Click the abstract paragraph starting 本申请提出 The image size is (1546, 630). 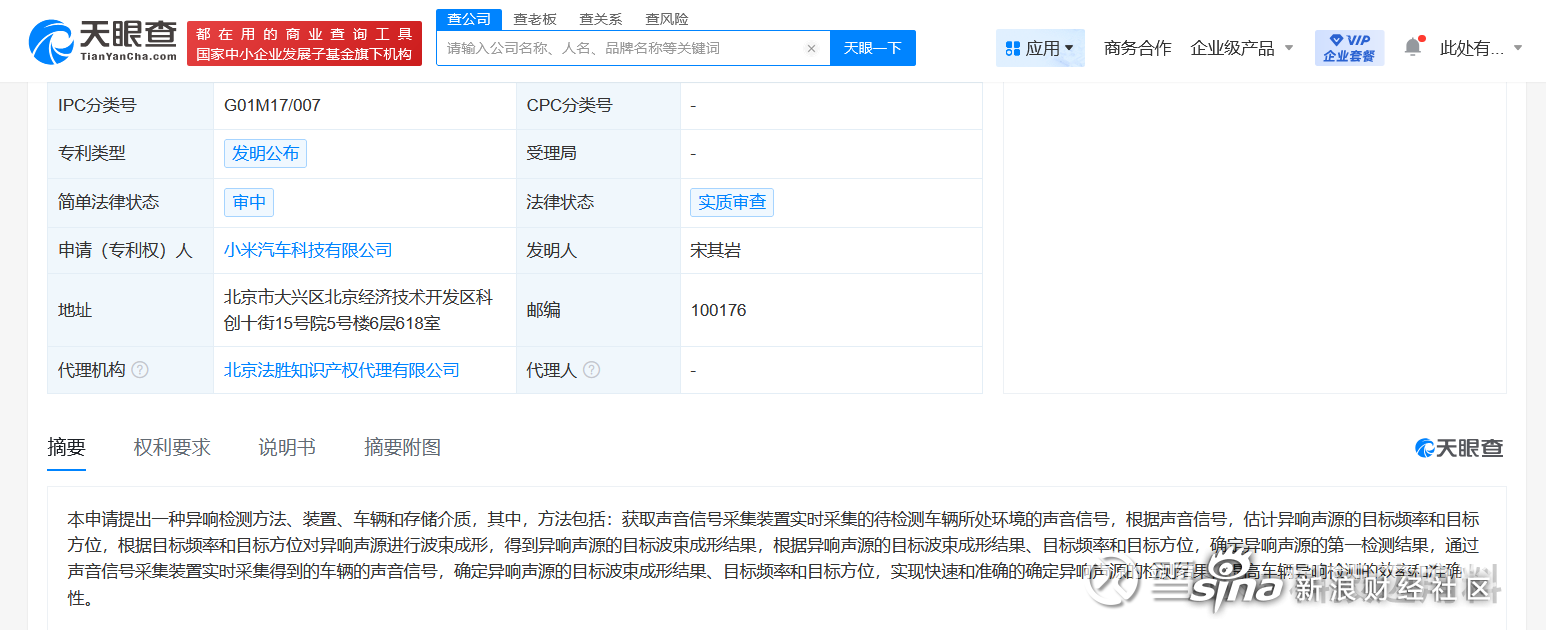point(774,559)
